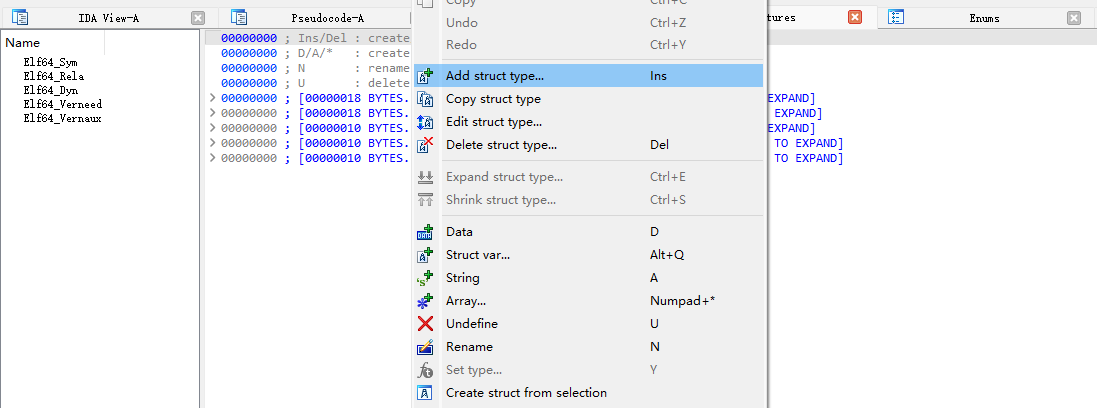
Task: Expand the third collapsed struct row arrow
Action: (x=212, y=128)
